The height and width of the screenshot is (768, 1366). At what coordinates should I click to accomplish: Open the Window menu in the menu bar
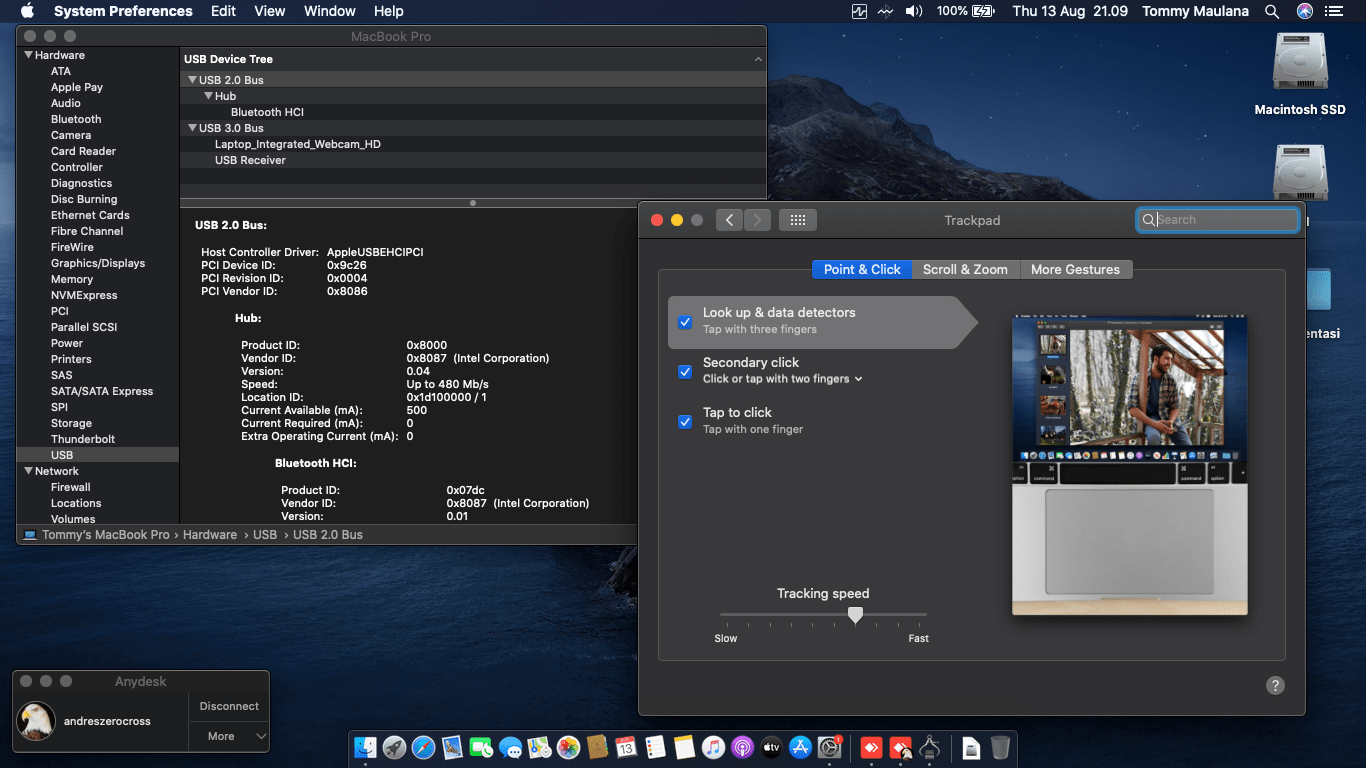tap(329, 11)
